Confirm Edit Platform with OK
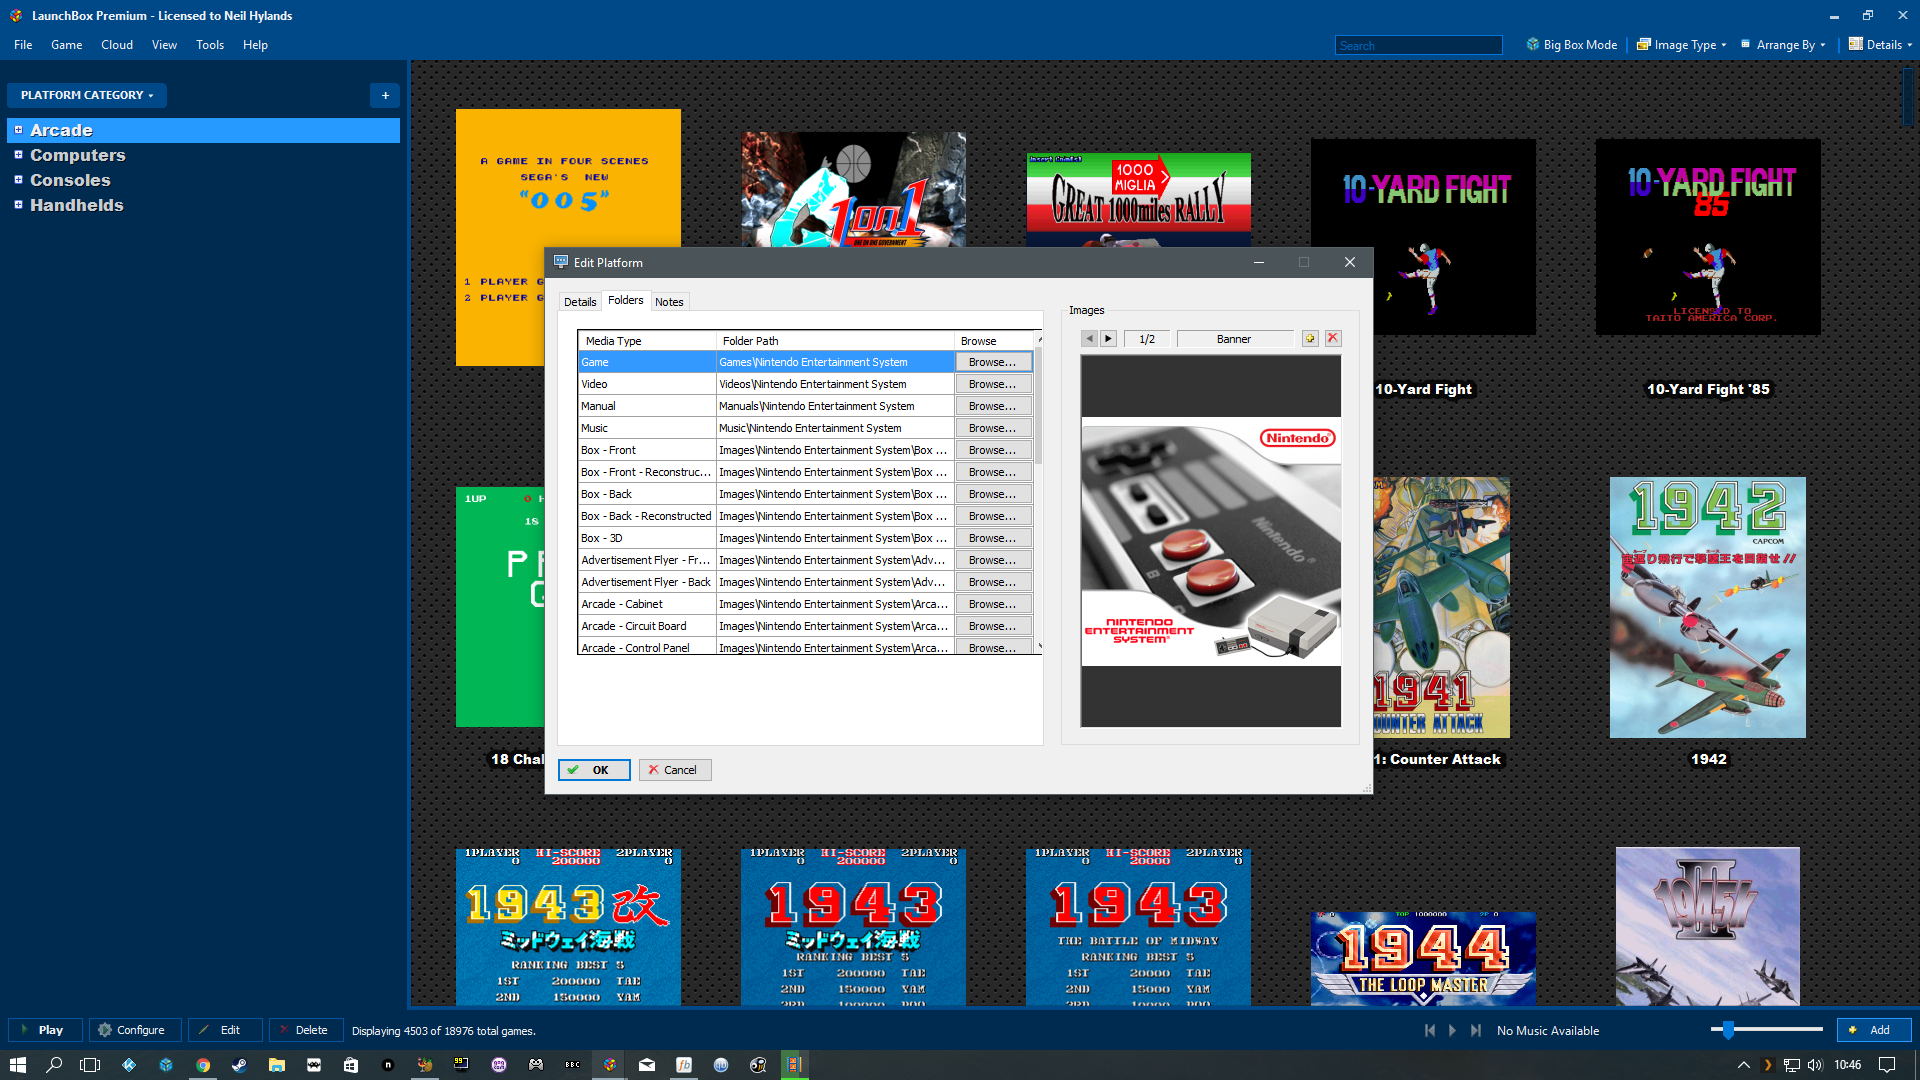 coord(594,770)
